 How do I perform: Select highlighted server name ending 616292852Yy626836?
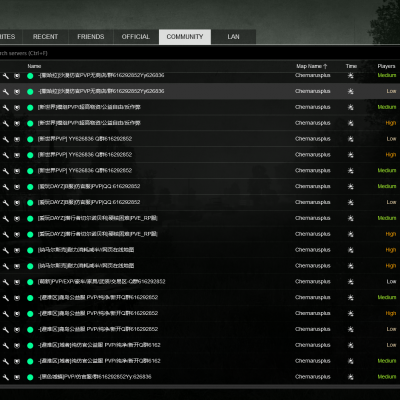pos(101,91)
